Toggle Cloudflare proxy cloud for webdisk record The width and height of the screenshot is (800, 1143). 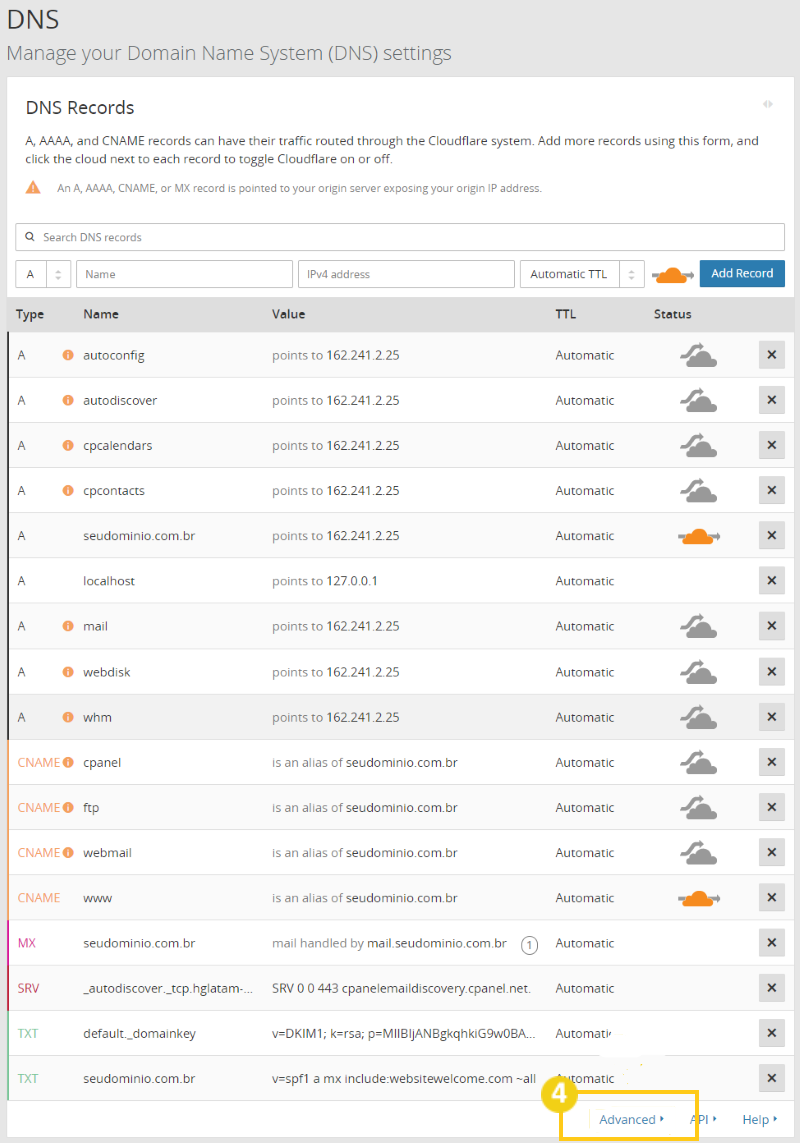[699, 671]
